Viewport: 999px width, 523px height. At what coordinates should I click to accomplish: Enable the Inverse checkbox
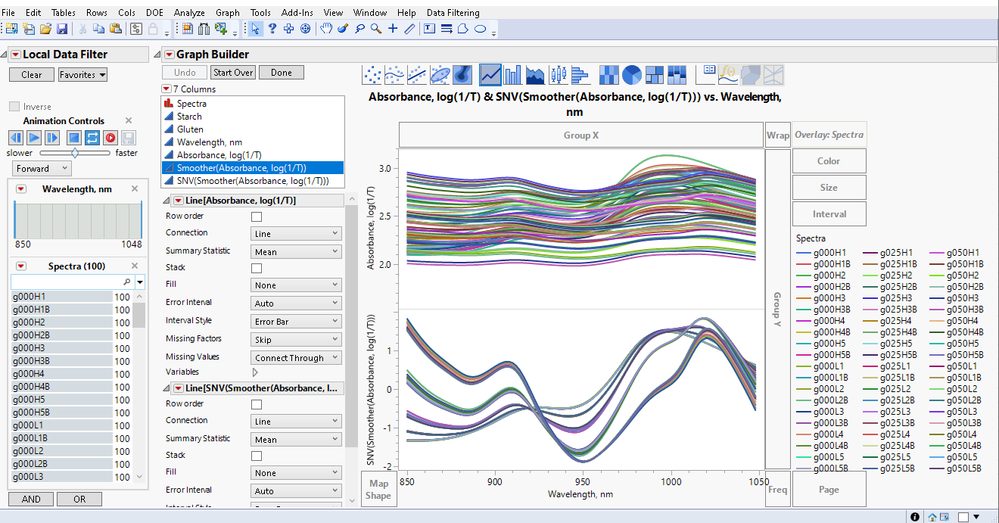[x=15, y=106]
